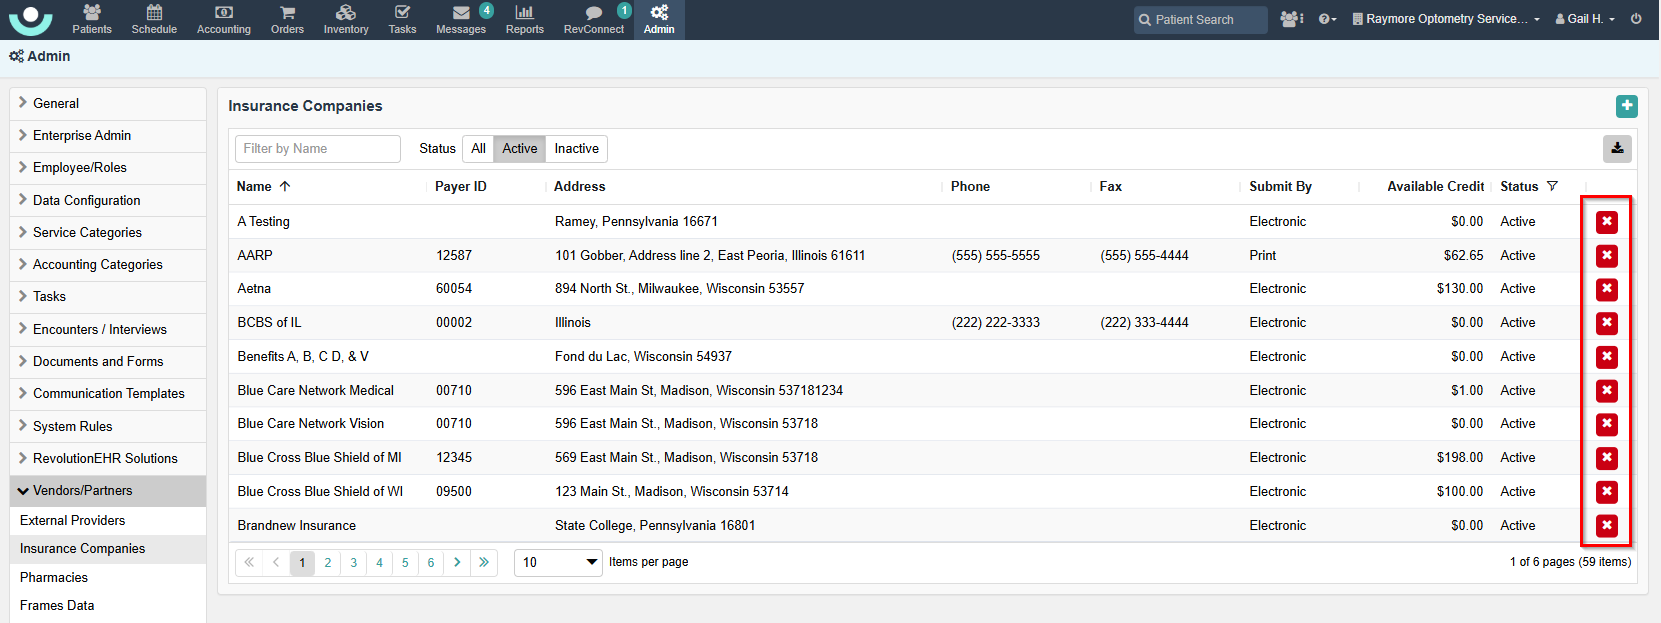1661x623 pixels.
Task: Select the Inactive status filter
Action: click(576, 149)
